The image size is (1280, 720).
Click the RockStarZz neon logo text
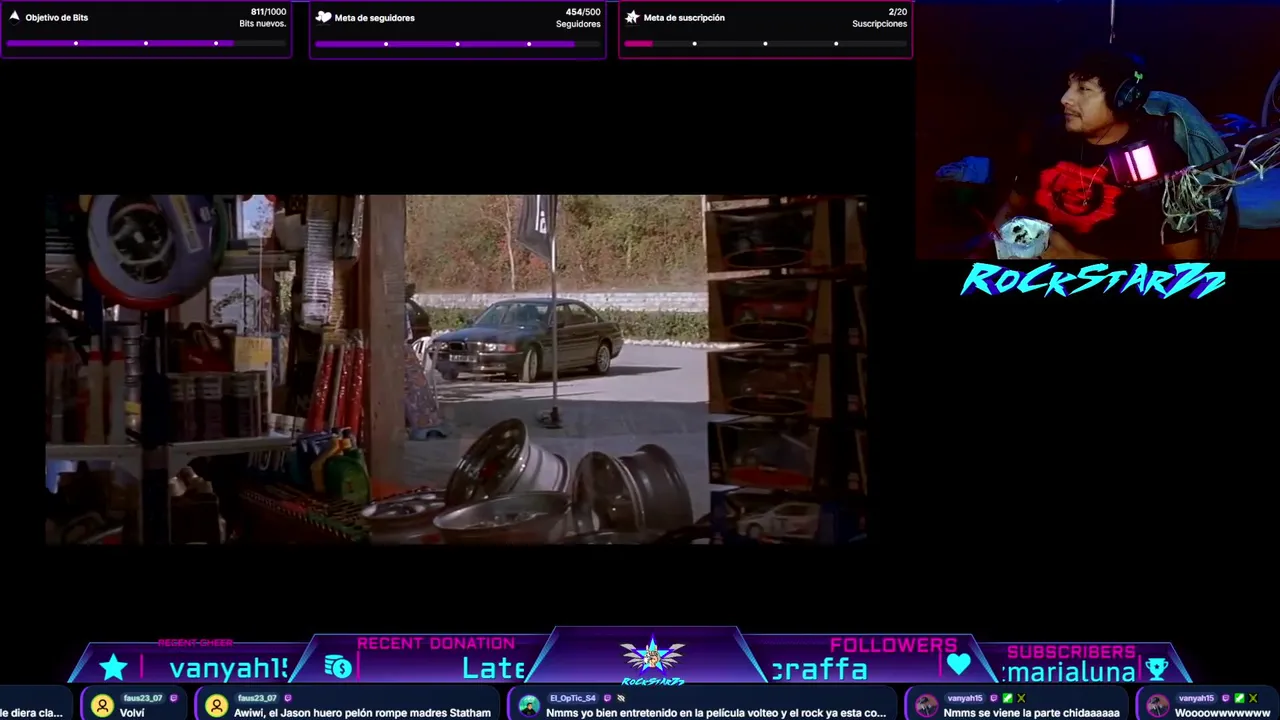tap(1093, 281)
